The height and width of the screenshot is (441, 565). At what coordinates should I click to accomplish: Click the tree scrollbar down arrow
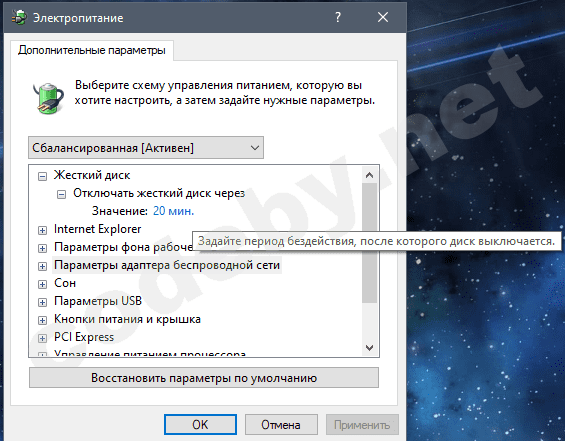point(369,348)
